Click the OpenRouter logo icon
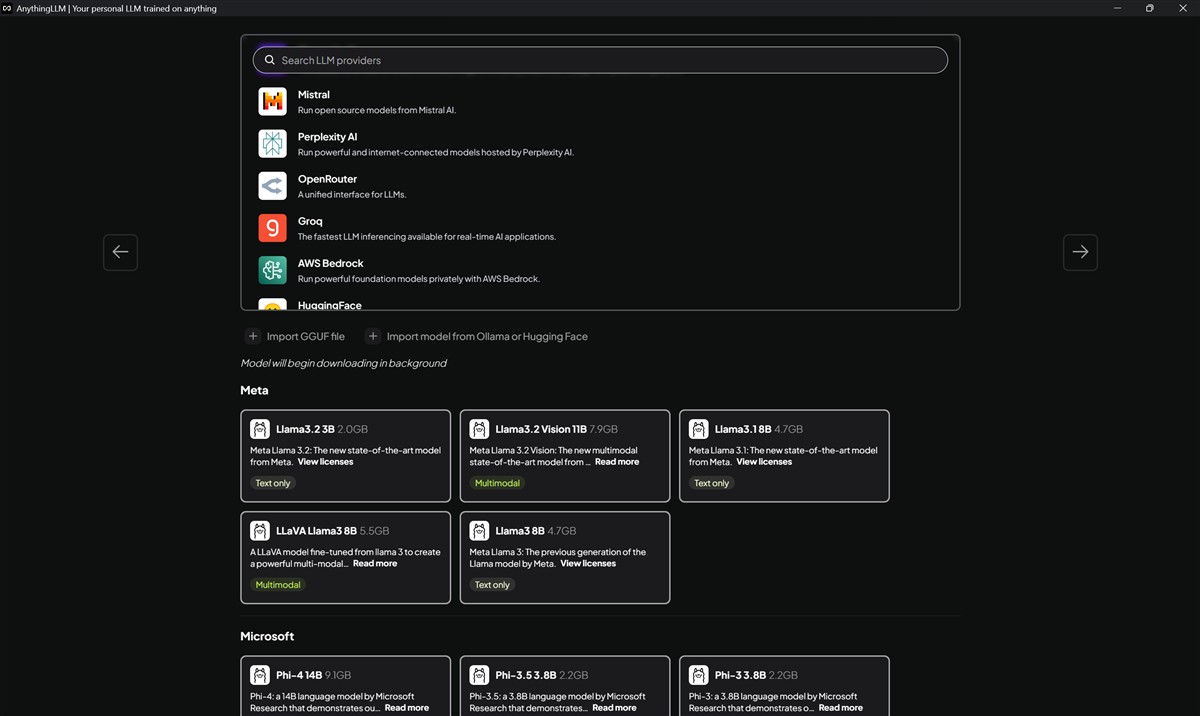This screenshot has width=1200, height=716. (272, 186)
